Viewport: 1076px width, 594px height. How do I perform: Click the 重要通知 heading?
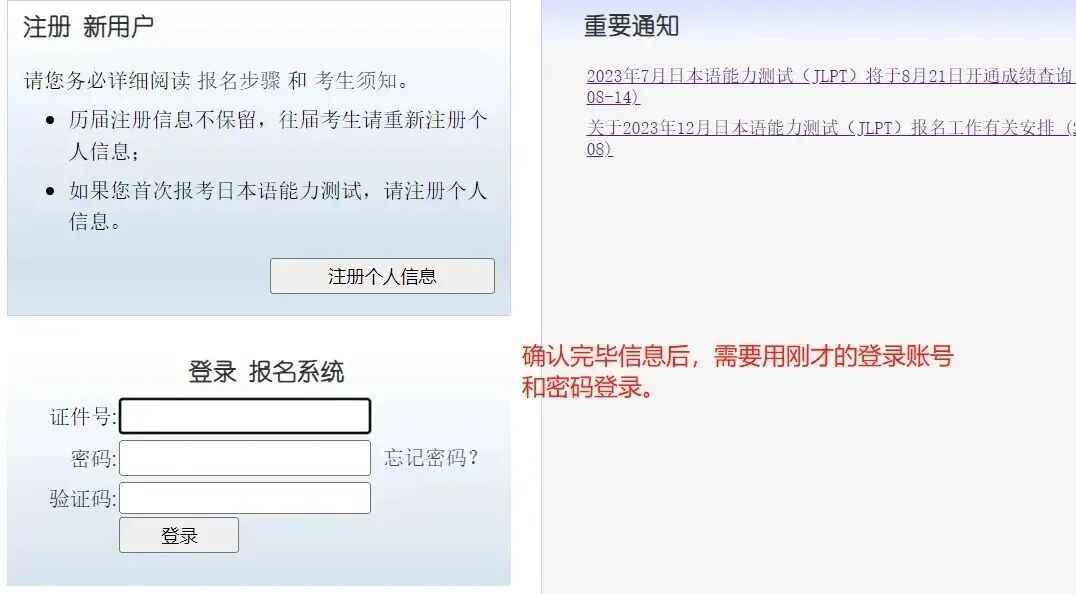[631, 26]
